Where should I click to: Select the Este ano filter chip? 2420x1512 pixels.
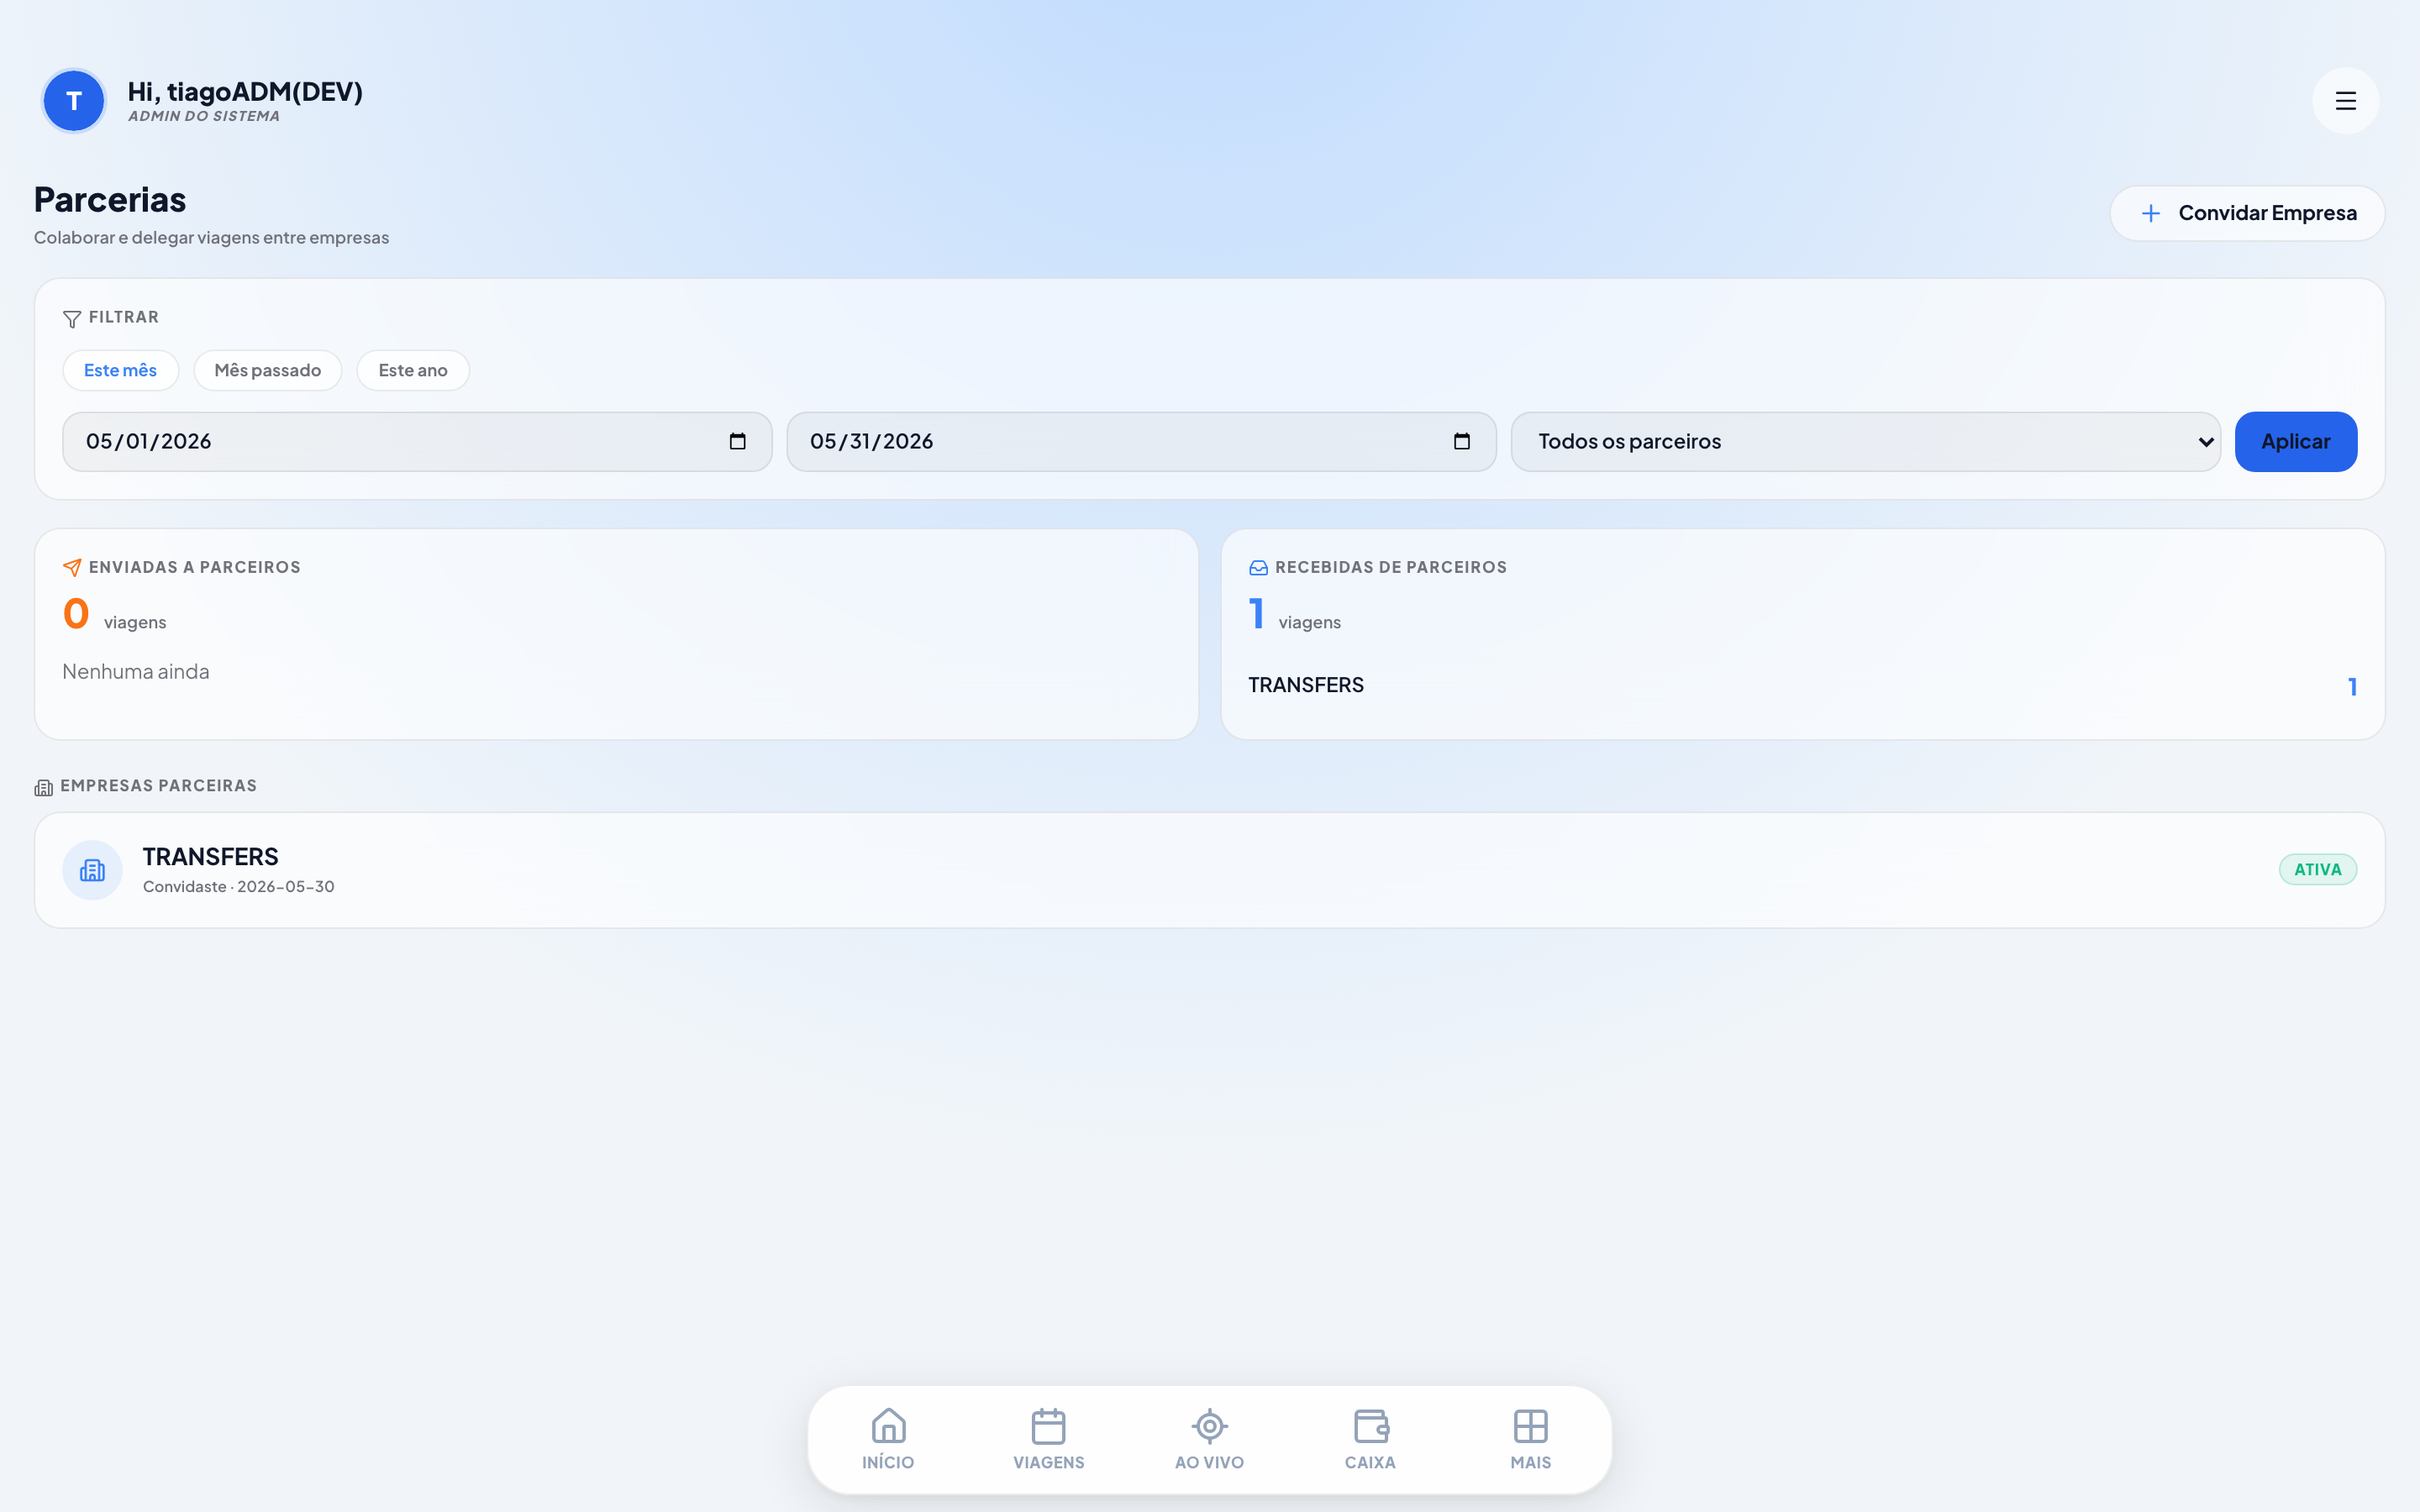tap(413, 370)
